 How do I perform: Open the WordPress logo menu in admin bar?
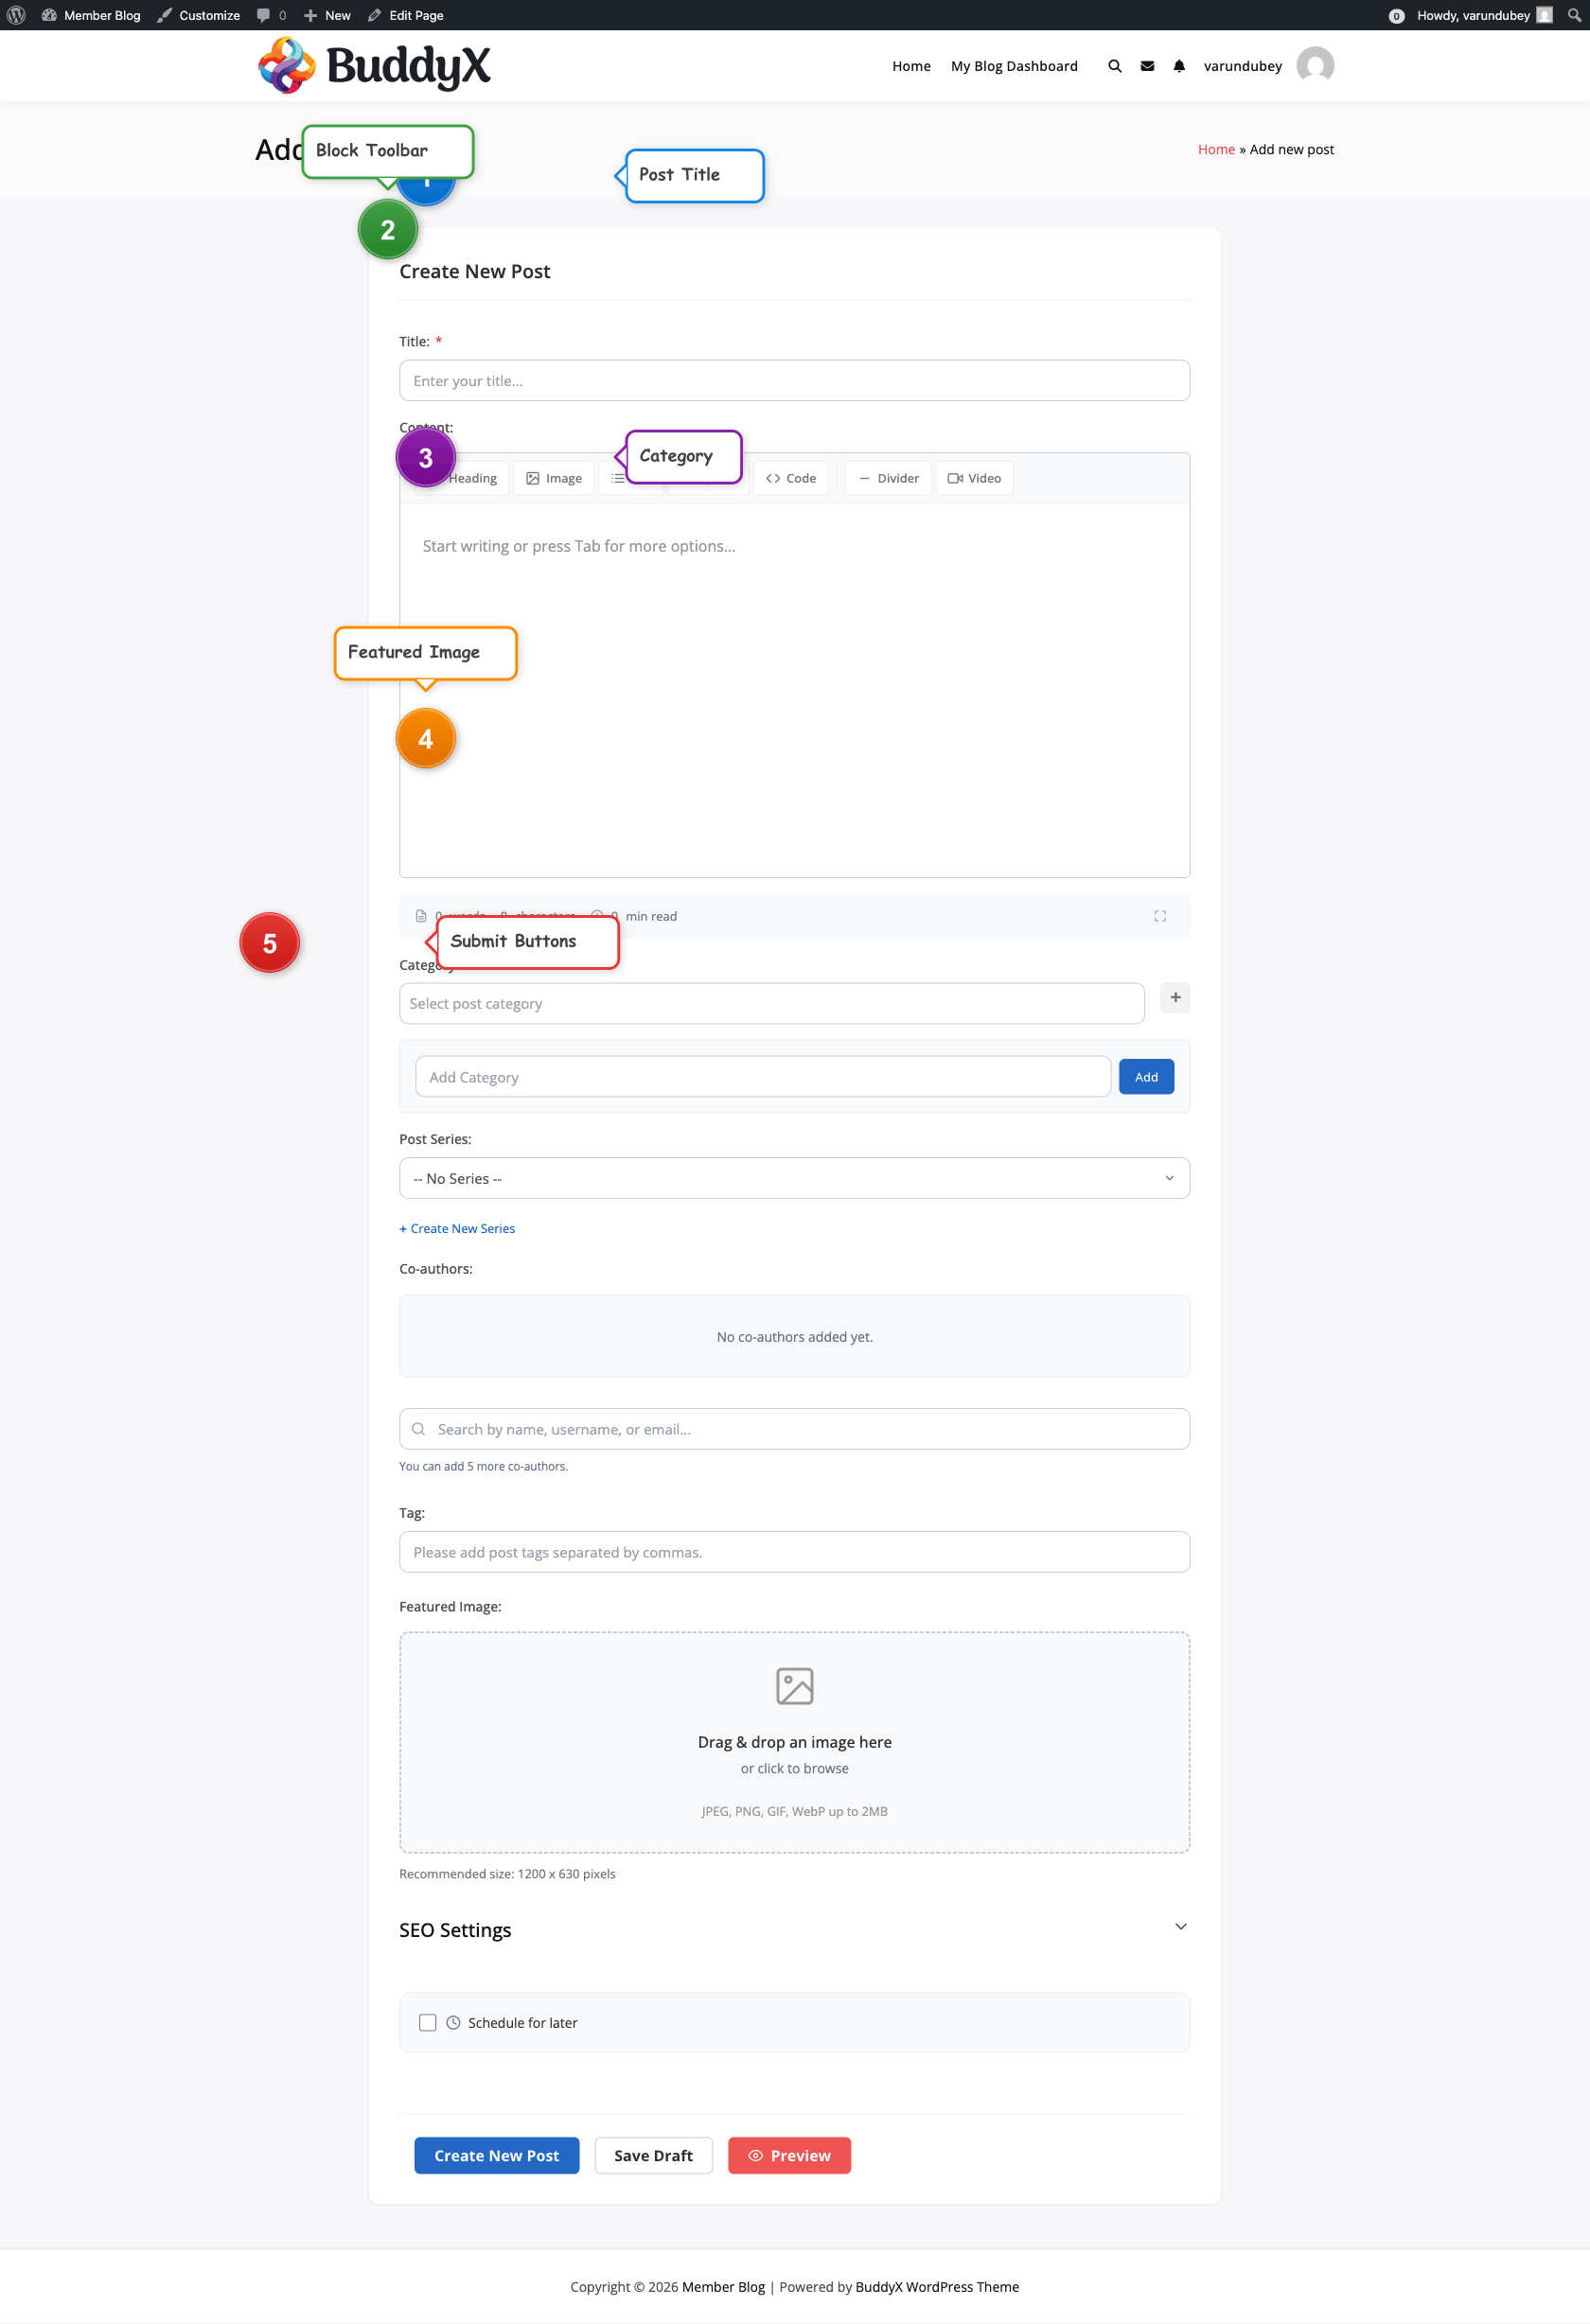coord(14,15)
